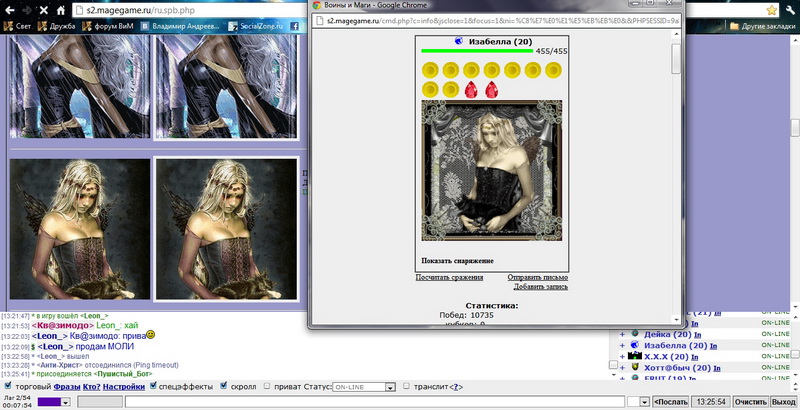
Task: Expand the plus beside Изабелла (20) in list
Action: point(622,346)
